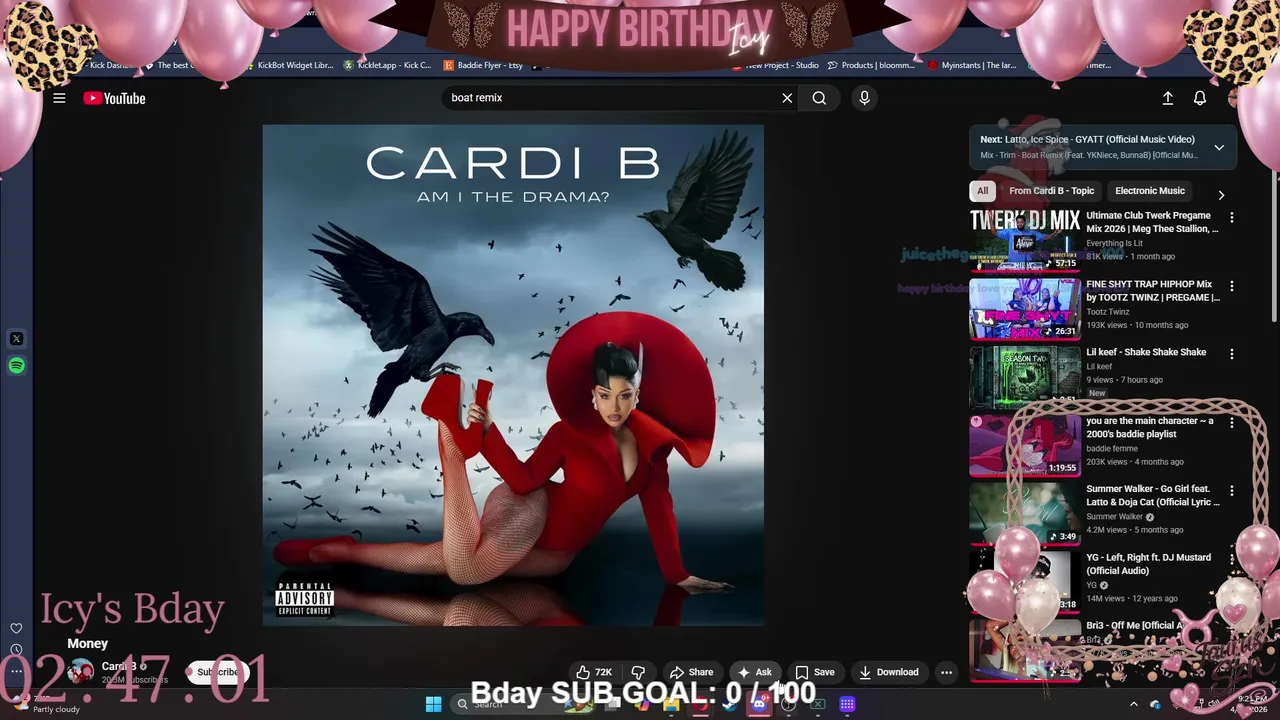Select From Cardi B - Topic chip

click(1051, 191)
